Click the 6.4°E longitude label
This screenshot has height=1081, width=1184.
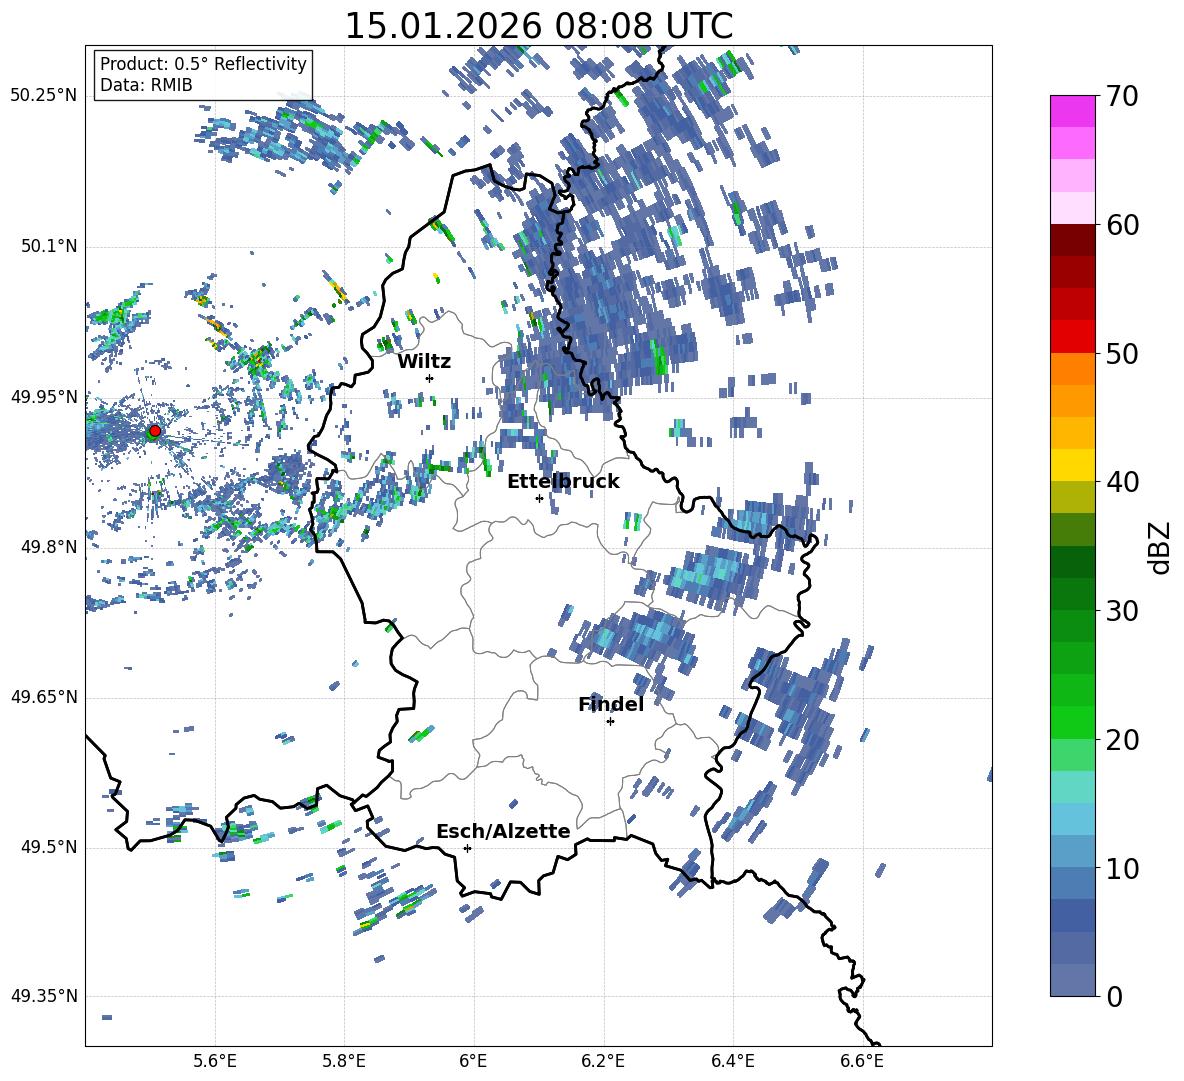732,1061
